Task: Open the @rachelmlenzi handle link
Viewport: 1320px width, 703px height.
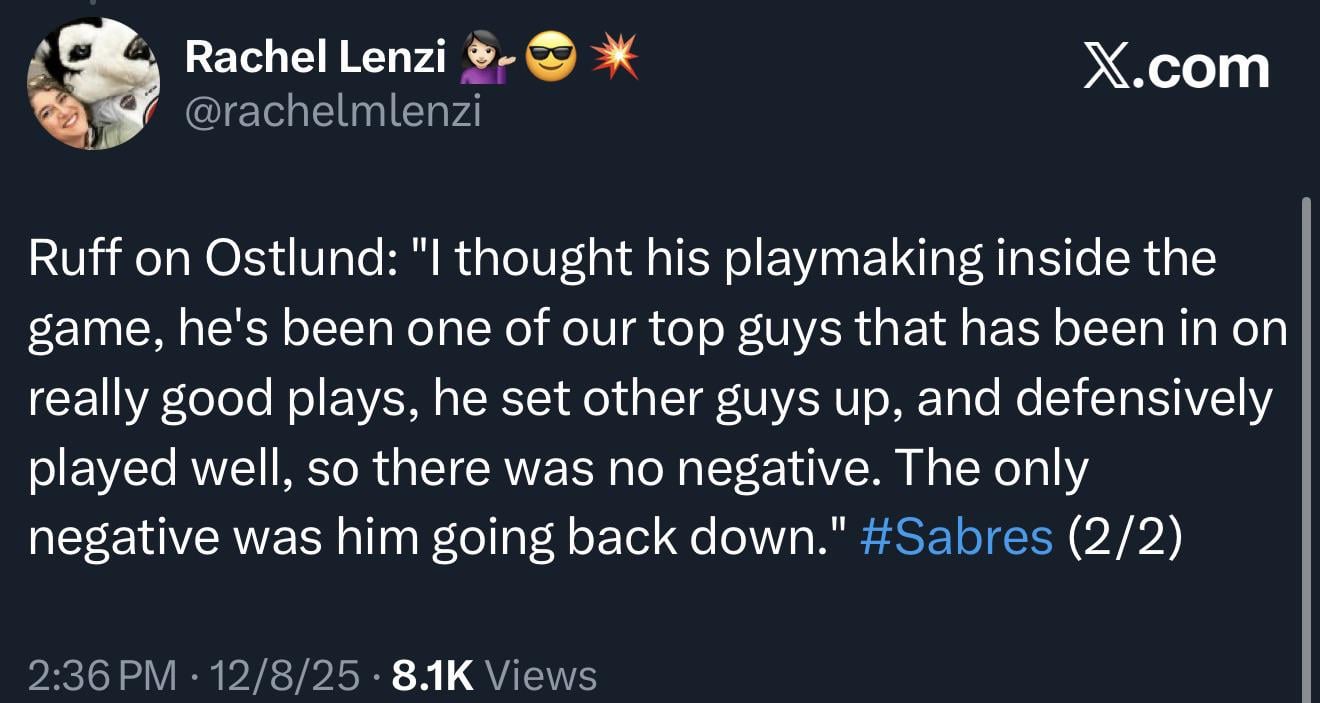Action: coord(333,113)
